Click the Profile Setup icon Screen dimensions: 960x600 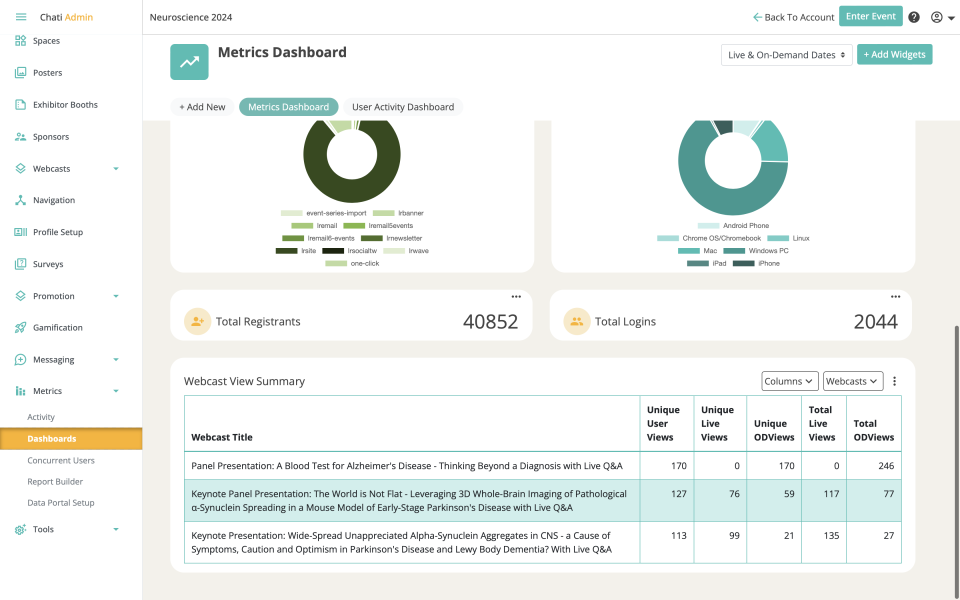click(x=21, y=232)
